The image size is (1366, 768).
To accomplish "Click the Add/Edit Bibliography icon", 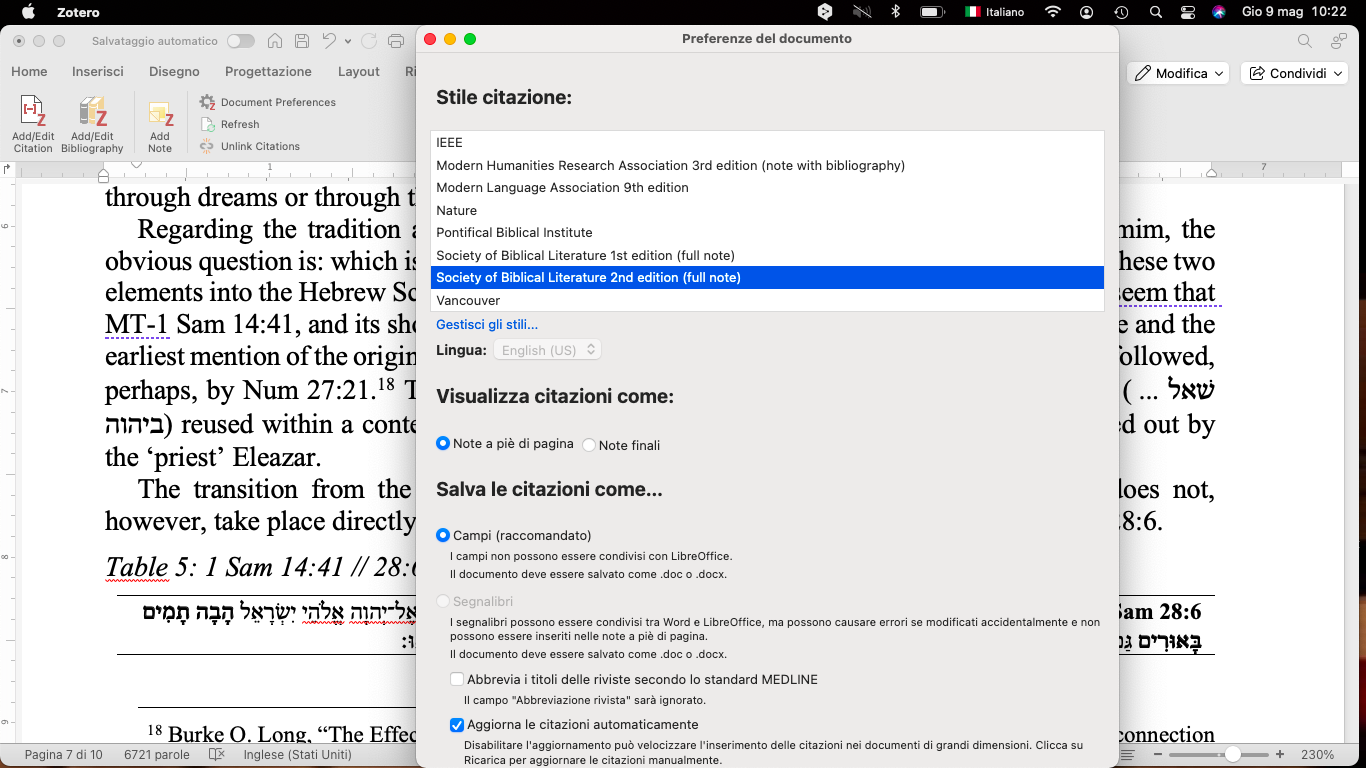I will point(92,124).
